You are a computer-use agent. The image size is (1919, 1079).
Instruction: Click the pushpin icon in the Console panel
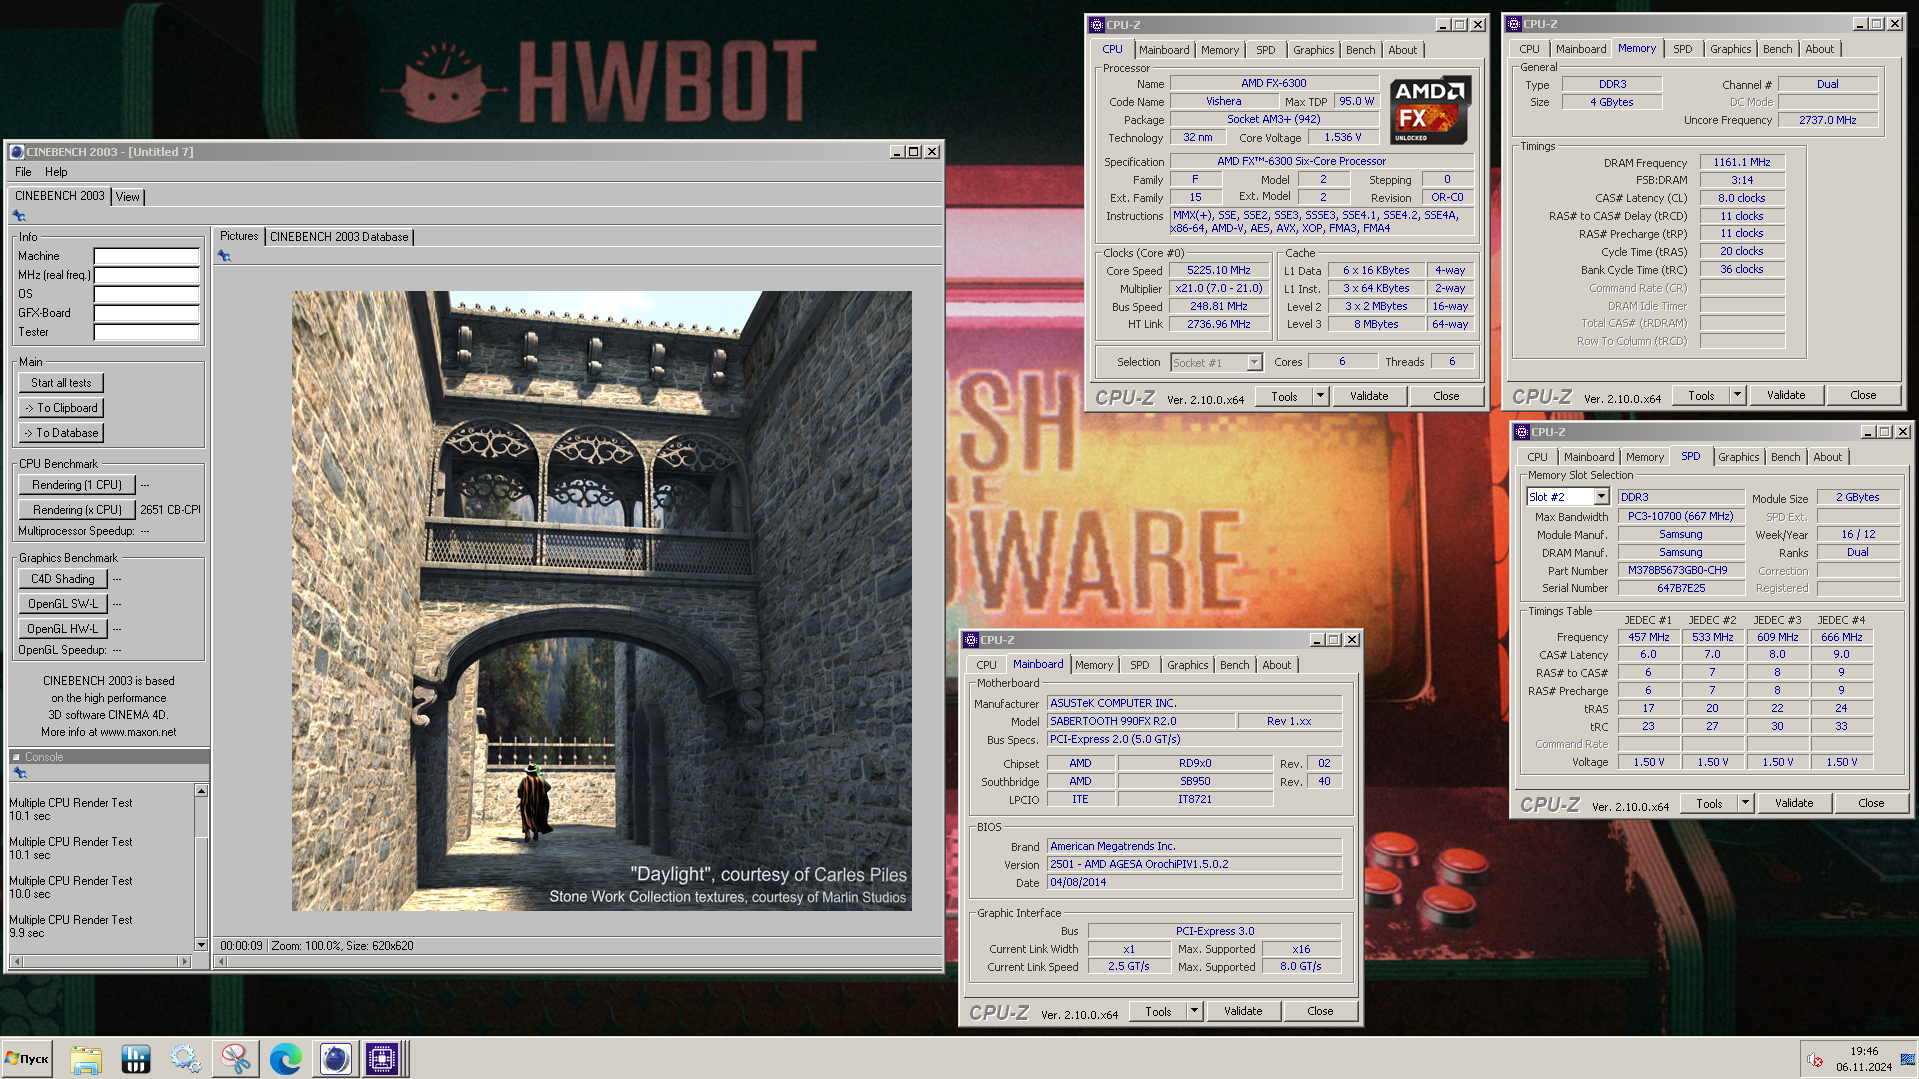[19, 773]
